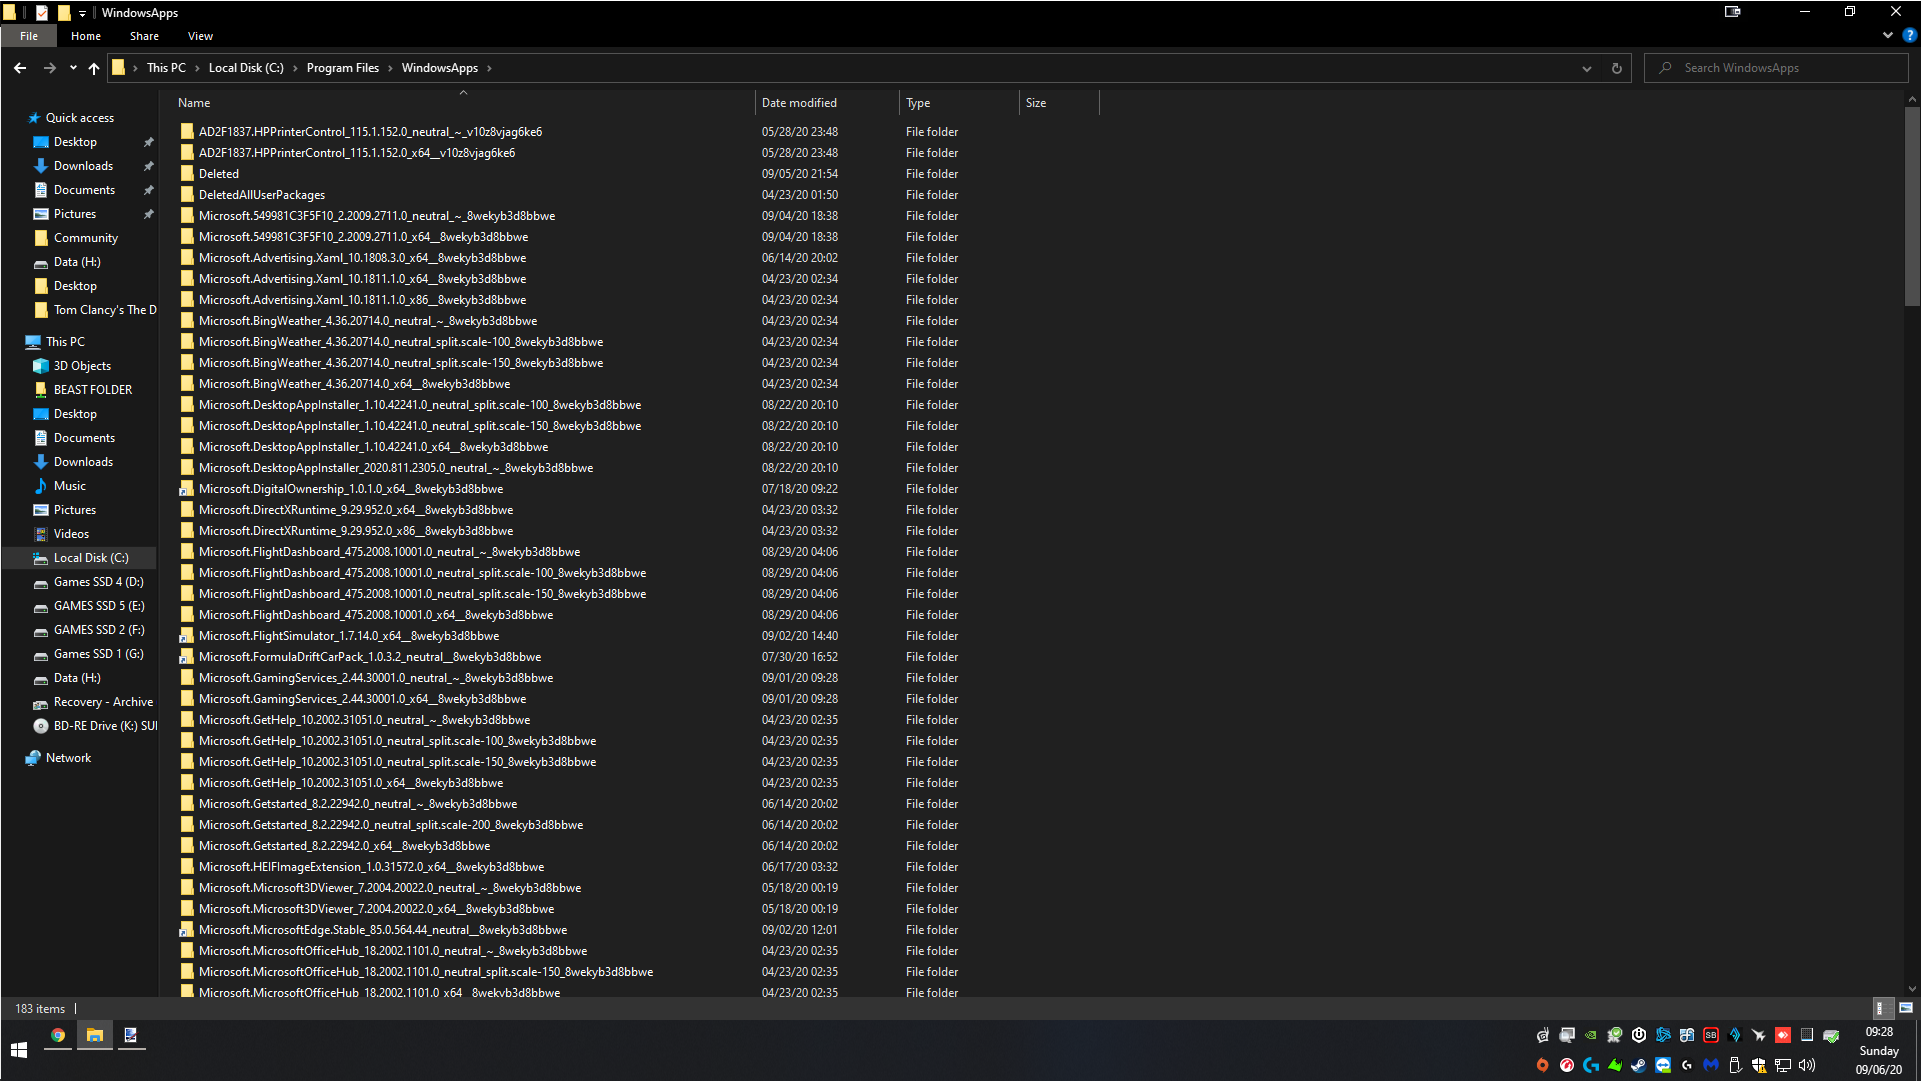Expand chevron after WindowsApps breadcrumb
The width and height of the screenshot is (1921, 1081).
click(x=489, y=68)
